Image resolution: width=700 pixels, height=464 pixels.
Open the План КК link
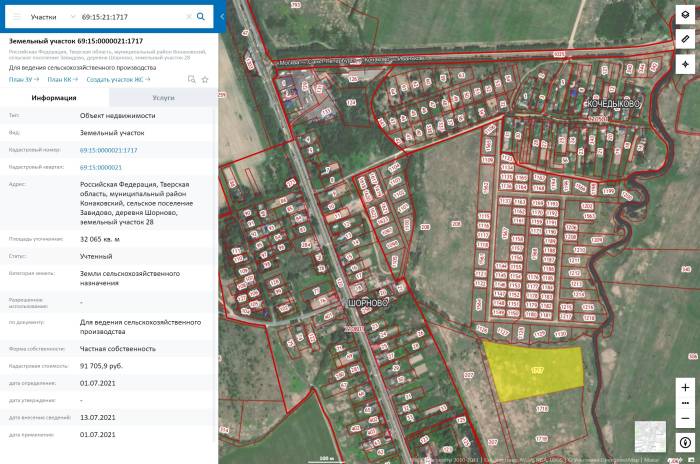click(62, 79)
